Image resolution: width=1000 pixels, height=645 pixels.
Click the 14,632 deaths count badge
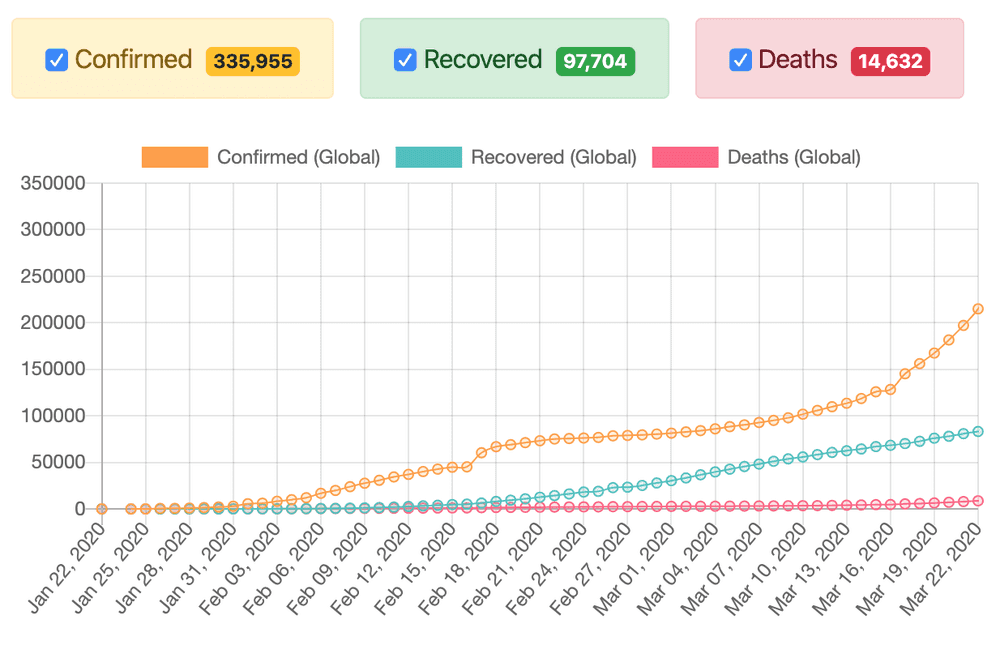[890, 61]
